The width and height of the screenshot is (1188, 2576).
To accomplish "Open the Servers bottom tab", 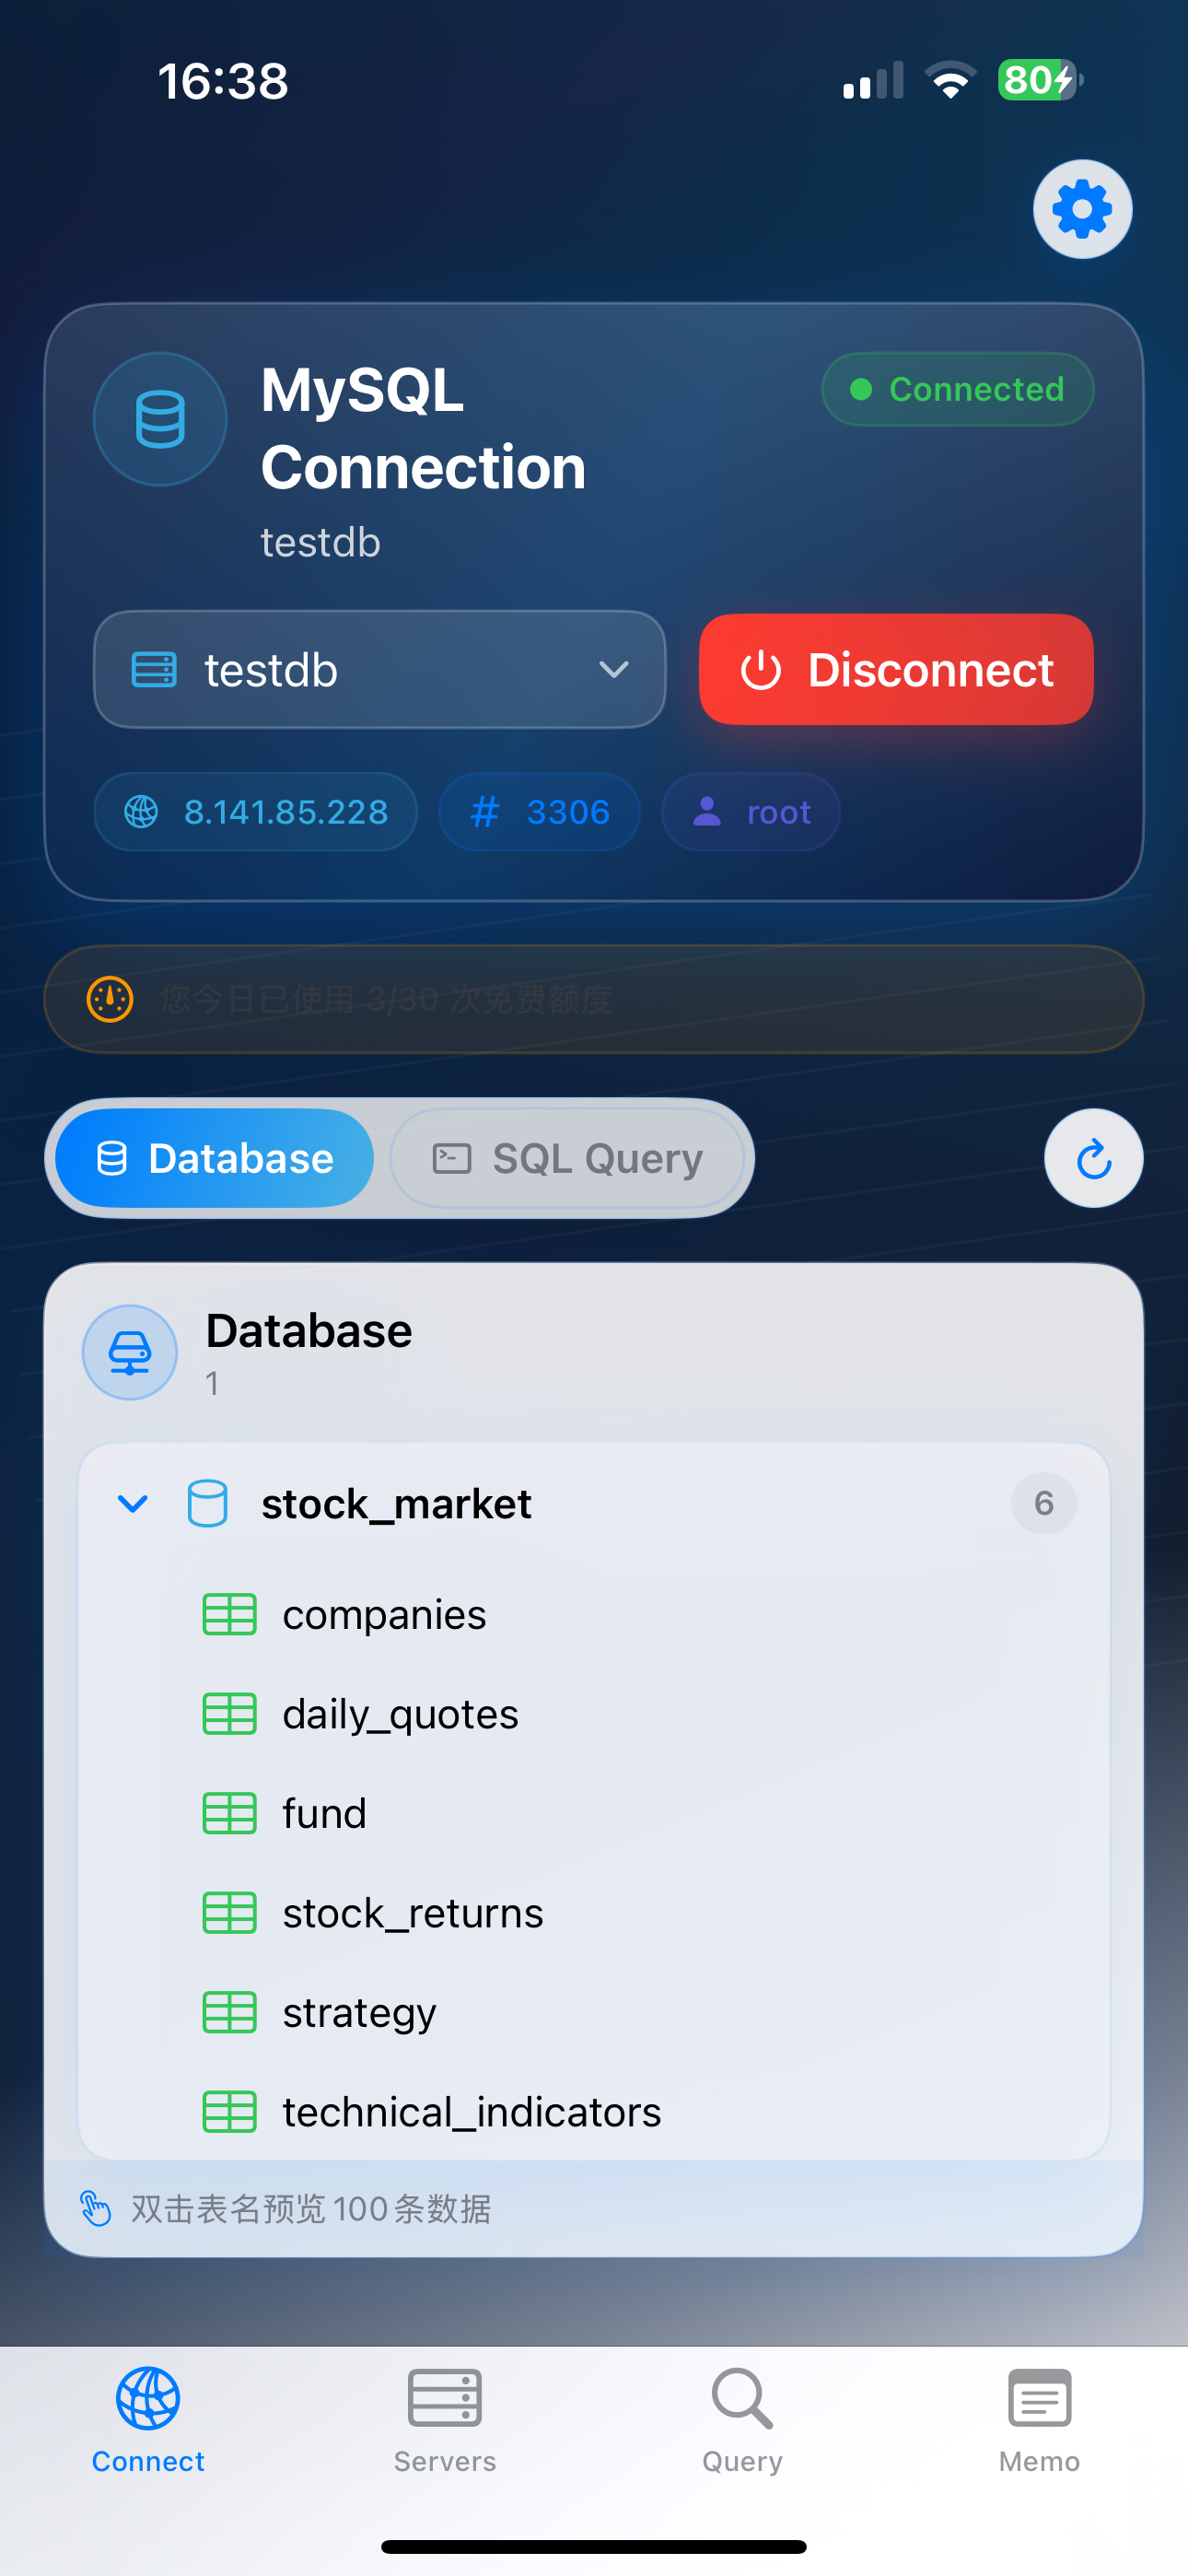I will pyautogui.click(x=445, y=2420).
